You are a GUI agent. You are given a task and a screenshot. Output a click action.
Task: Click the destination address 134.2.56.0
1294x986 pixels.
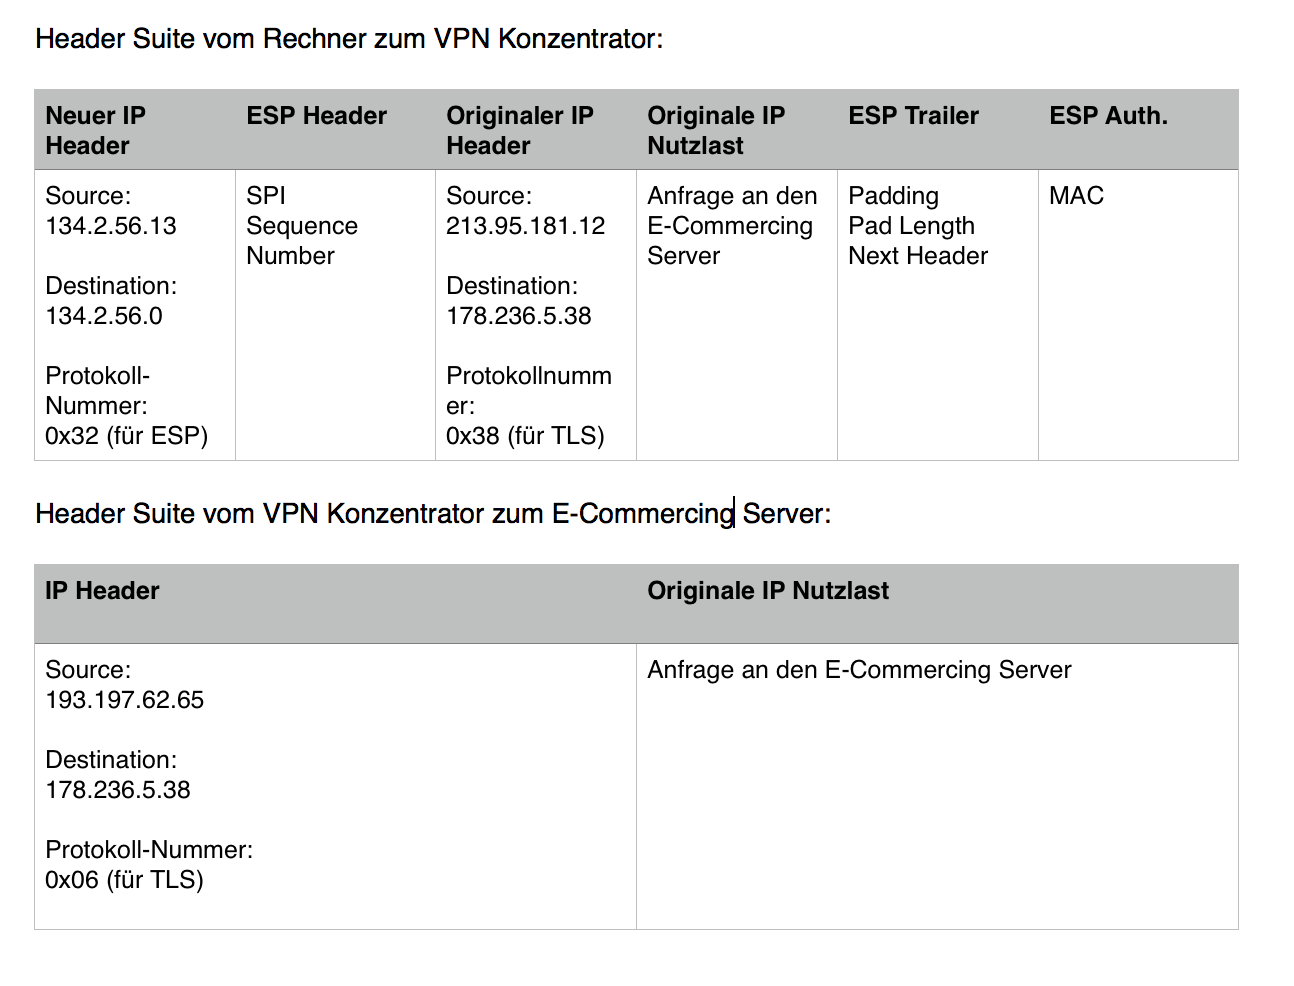point(104,316)
